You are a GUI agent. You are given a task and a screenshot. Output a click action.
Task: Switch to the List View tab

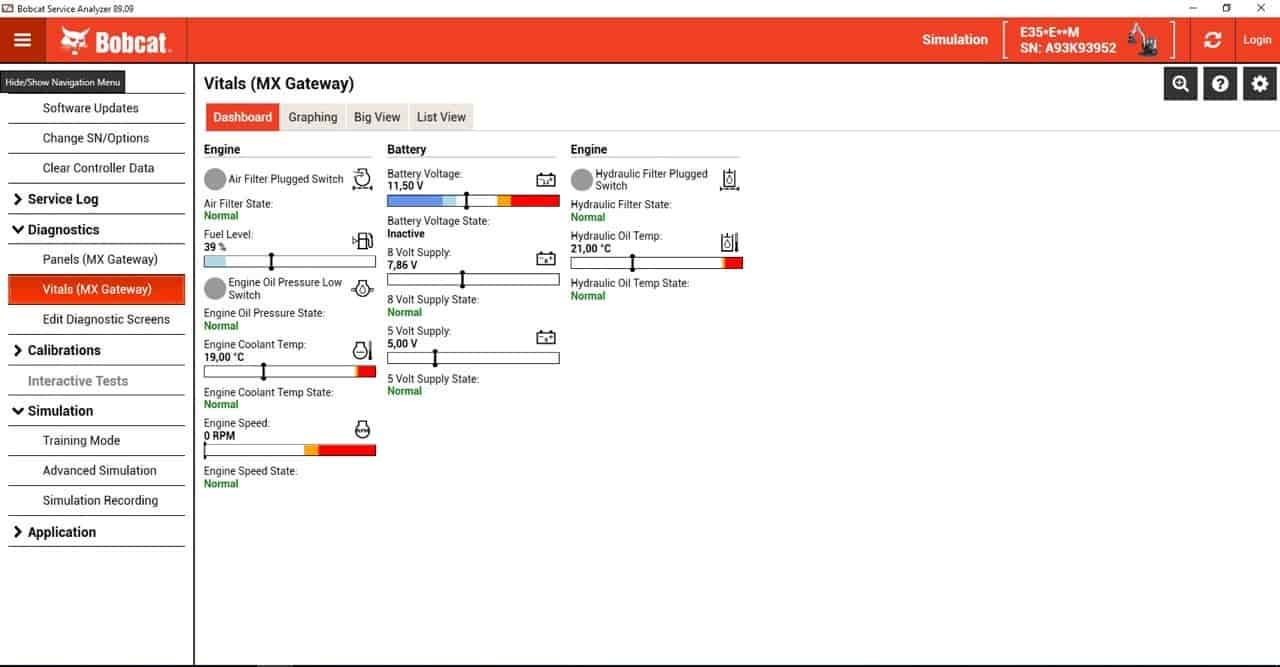click(441, 117)
